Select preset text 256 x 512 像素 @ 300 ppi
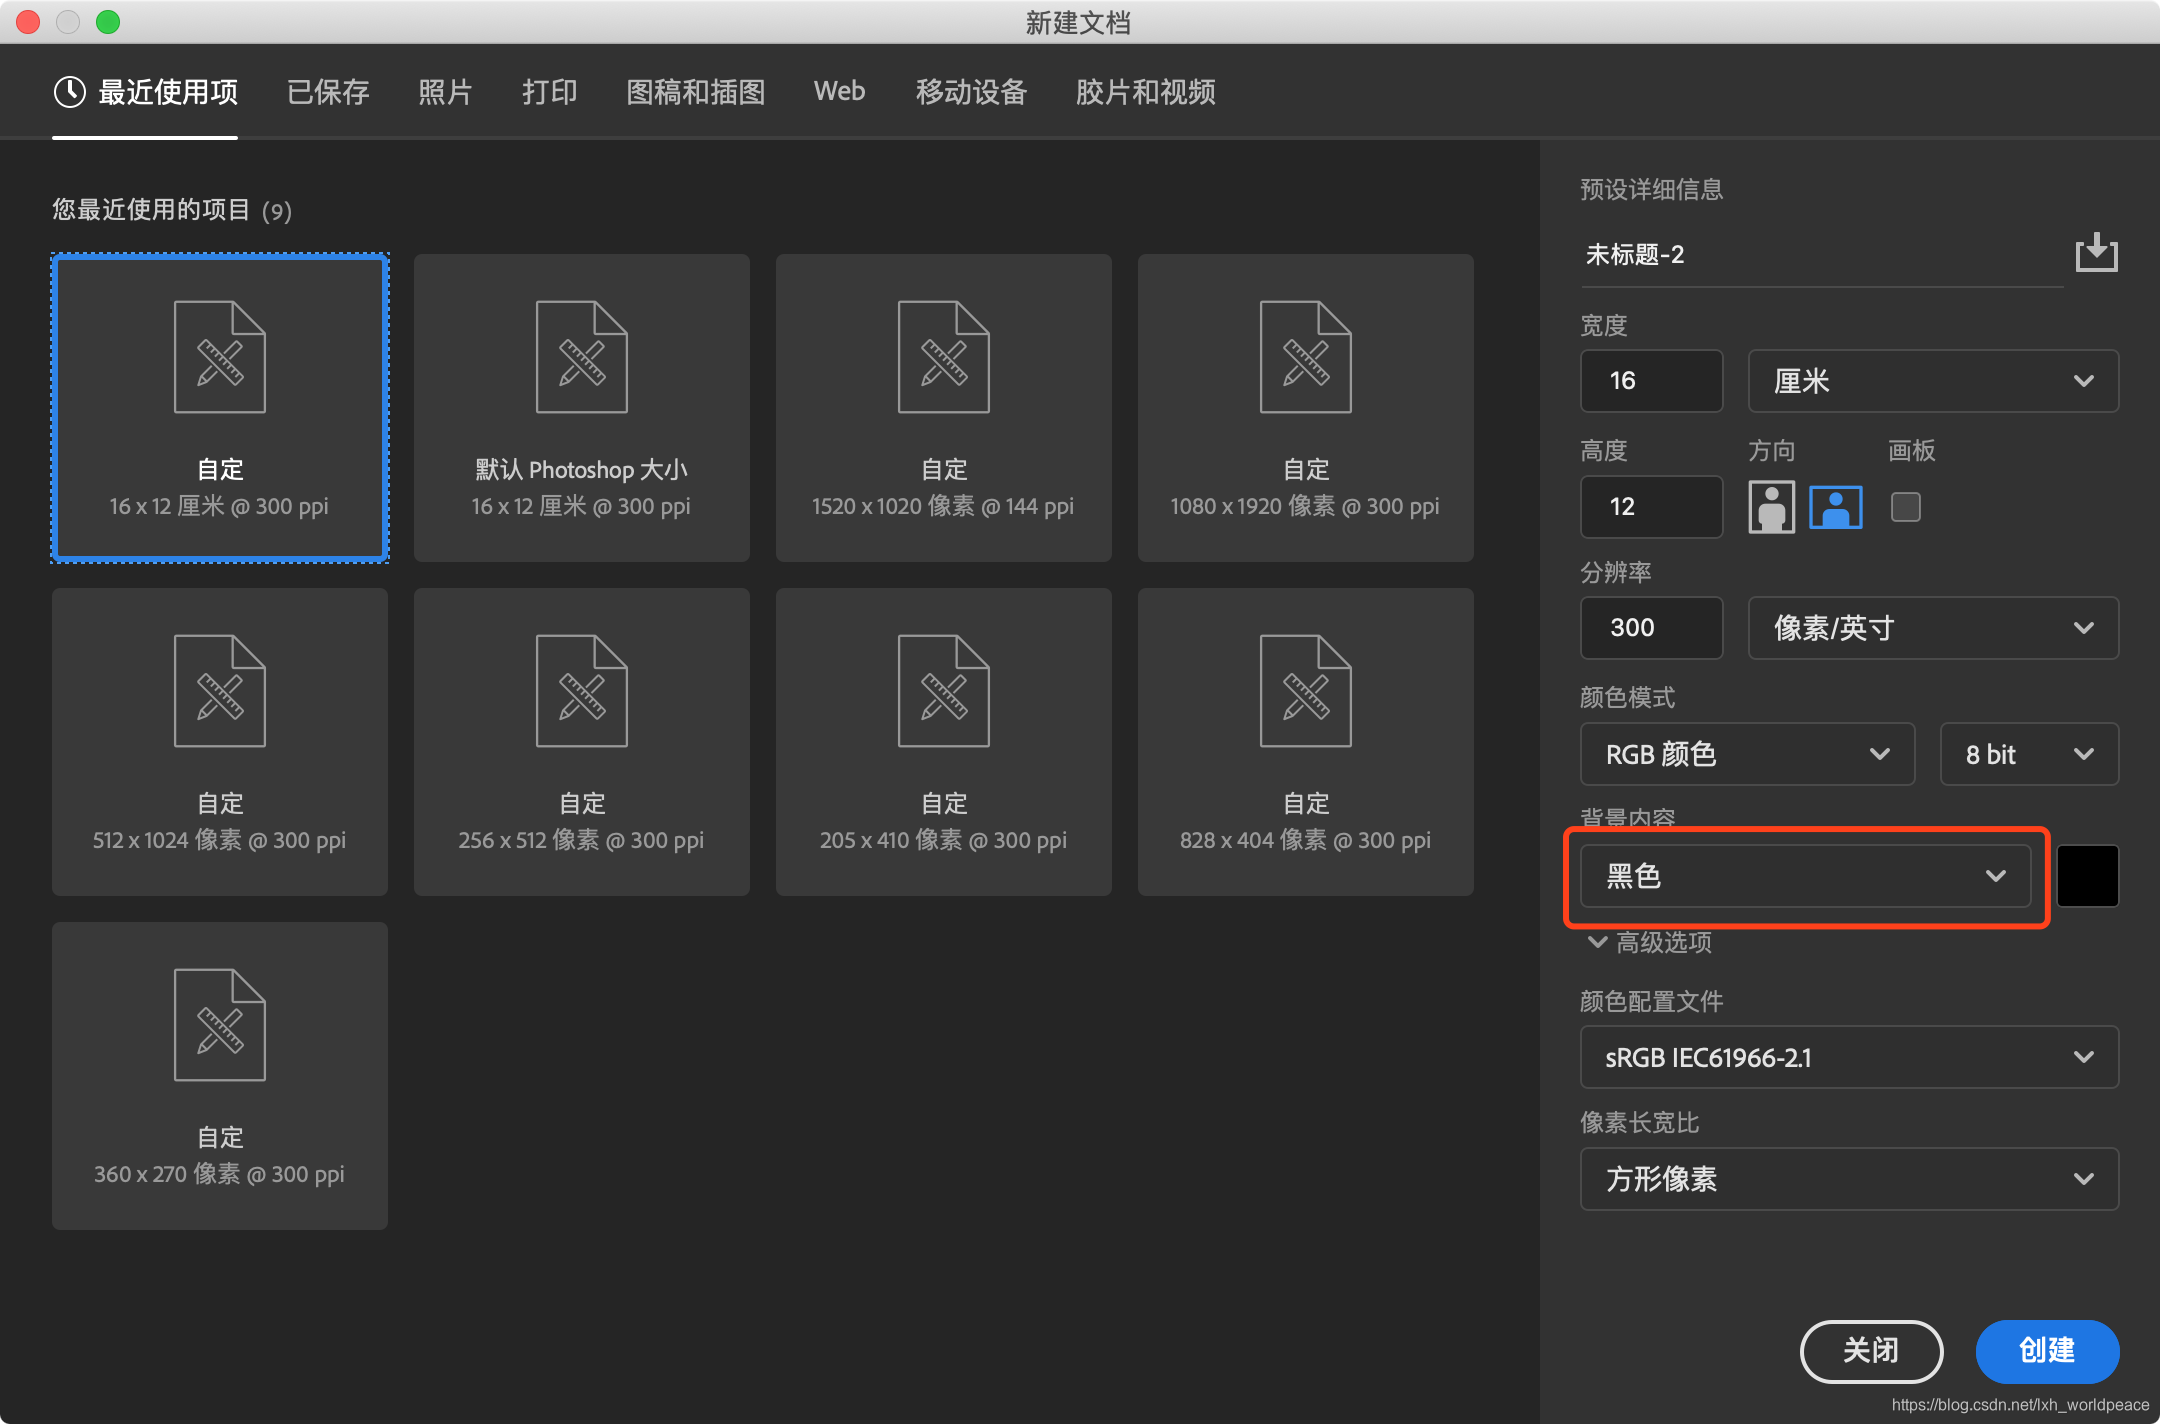This screenshot has width=2160, height=1424. 582,840
